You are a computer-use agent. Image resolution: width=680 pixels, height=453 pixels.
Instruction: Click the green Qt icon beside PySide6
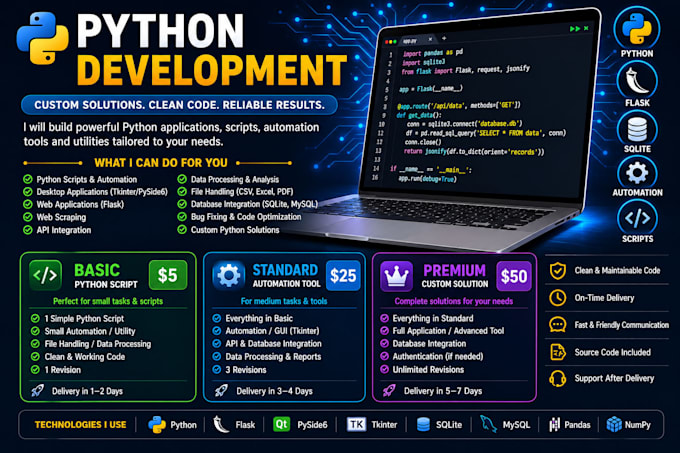[281, 424]
